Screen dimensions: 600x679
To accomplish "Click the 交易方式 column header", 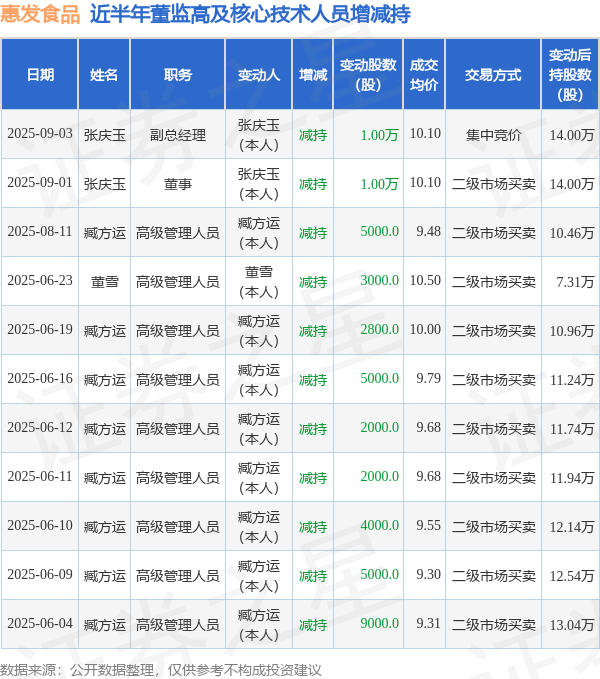I will 493,74.
